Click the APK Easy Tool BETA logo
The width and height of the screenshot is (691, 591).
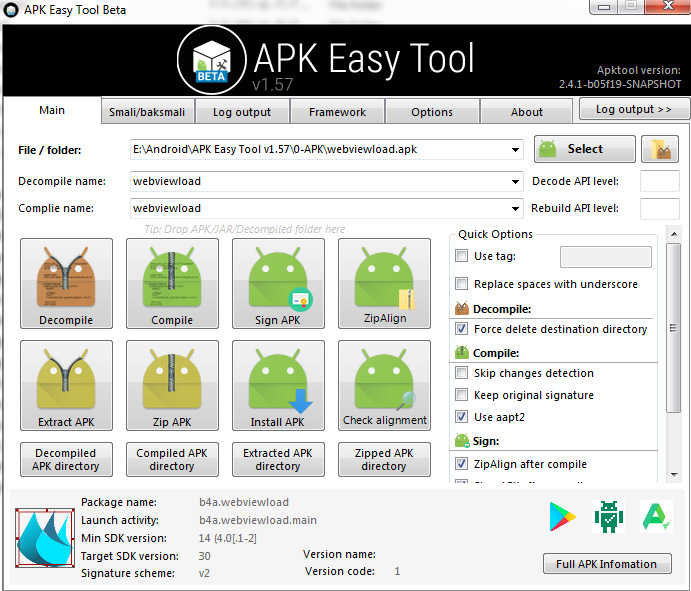coord(212,60)
